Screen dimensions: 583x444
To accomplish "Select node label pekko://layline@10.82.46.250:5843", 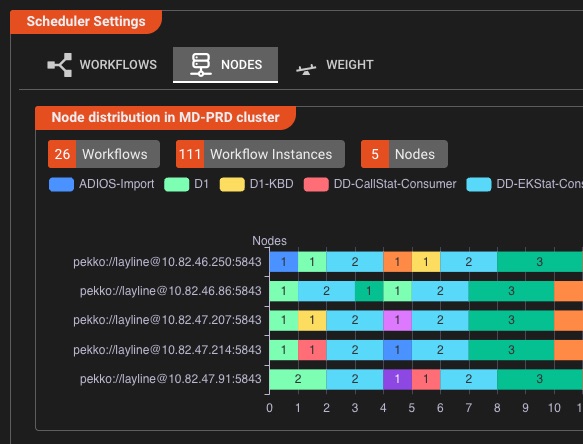I will click(x=167, y=262).
